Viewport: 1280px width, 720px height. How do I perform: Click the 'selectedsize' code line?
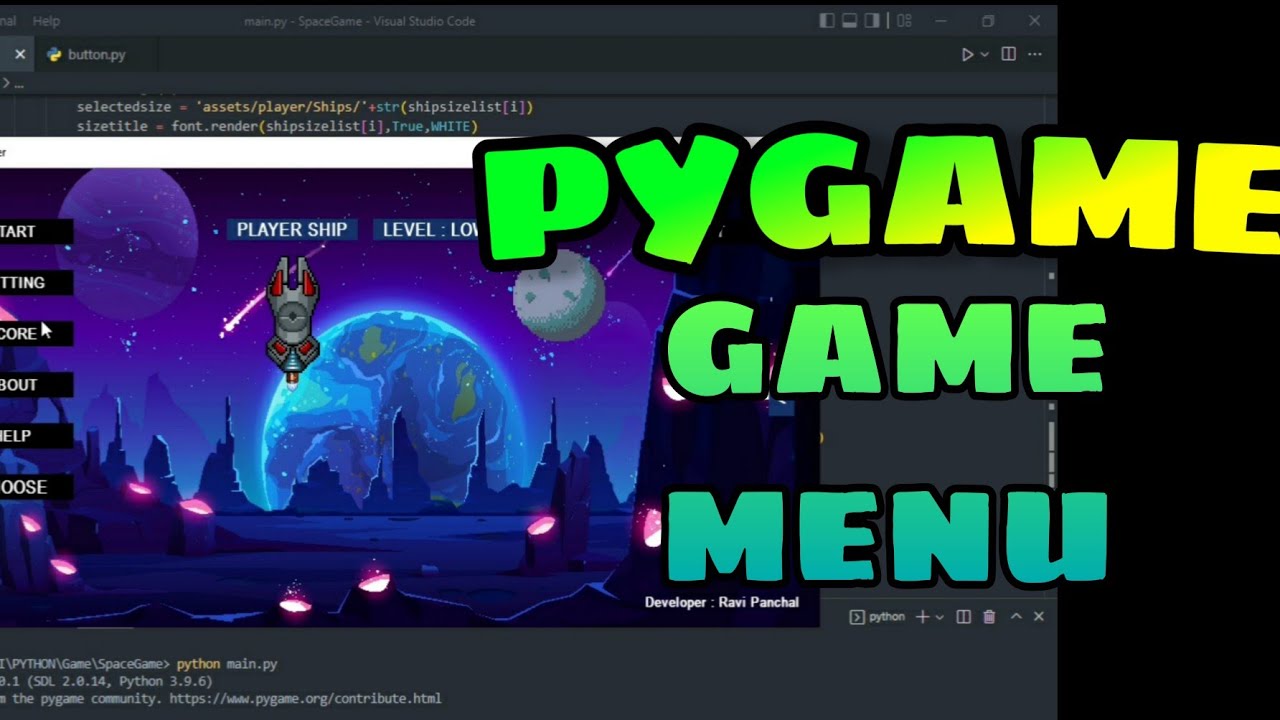[305, 107]
